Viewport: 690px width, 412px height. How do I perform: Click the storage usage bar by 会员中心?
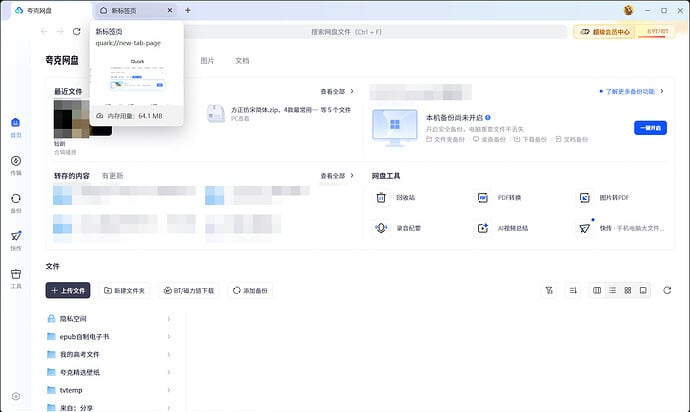[655, 32]
